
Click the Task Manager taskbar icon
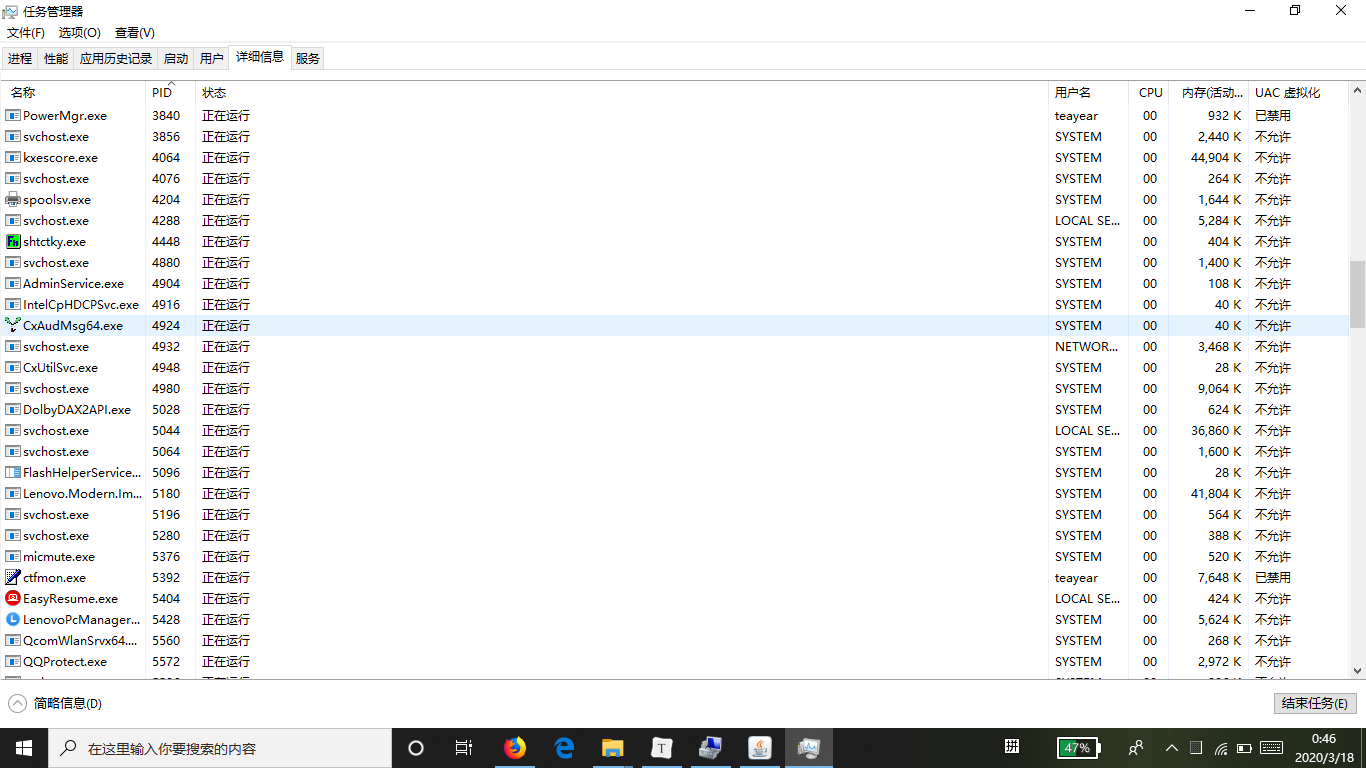point(809,748)
